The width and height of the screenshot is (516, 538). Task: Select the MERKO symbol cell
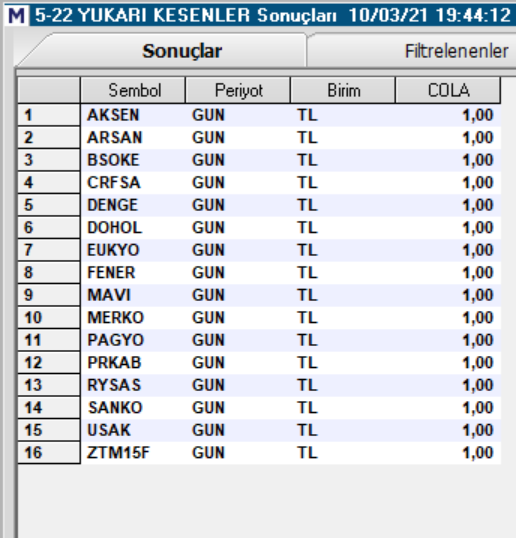(x=133, y=318)
